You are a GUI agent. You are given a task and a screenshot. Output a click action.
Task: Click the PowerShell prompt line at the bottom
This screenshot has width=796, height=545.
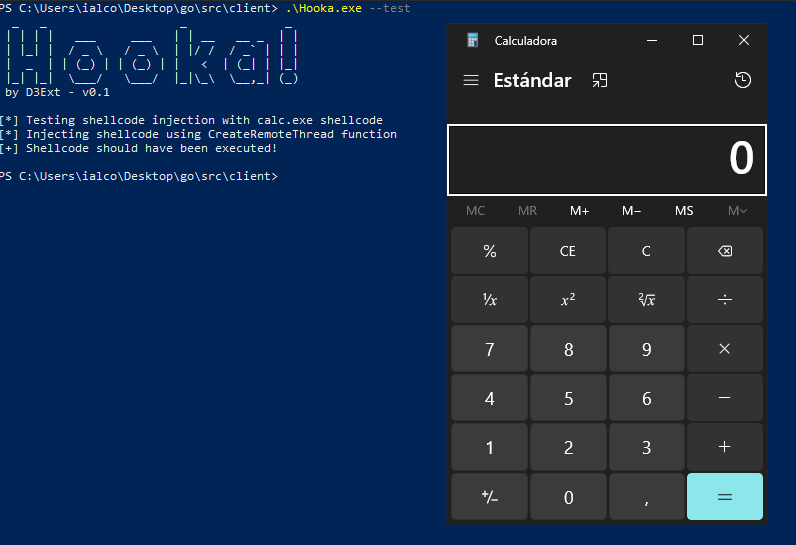pos(139,176)
